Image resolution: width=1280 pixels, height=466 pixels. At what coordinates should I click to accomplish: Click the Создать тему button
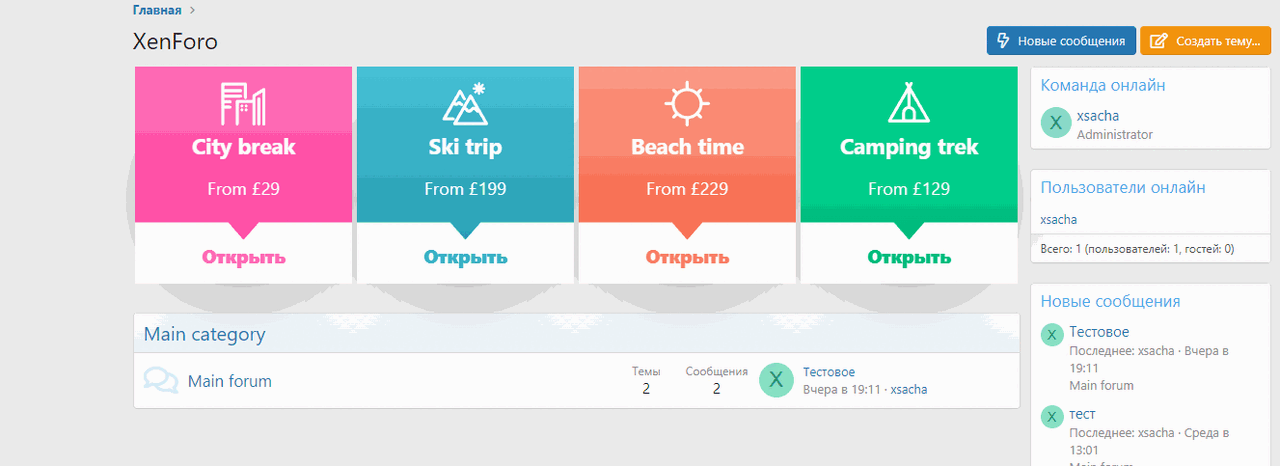tap(1205, 41)
